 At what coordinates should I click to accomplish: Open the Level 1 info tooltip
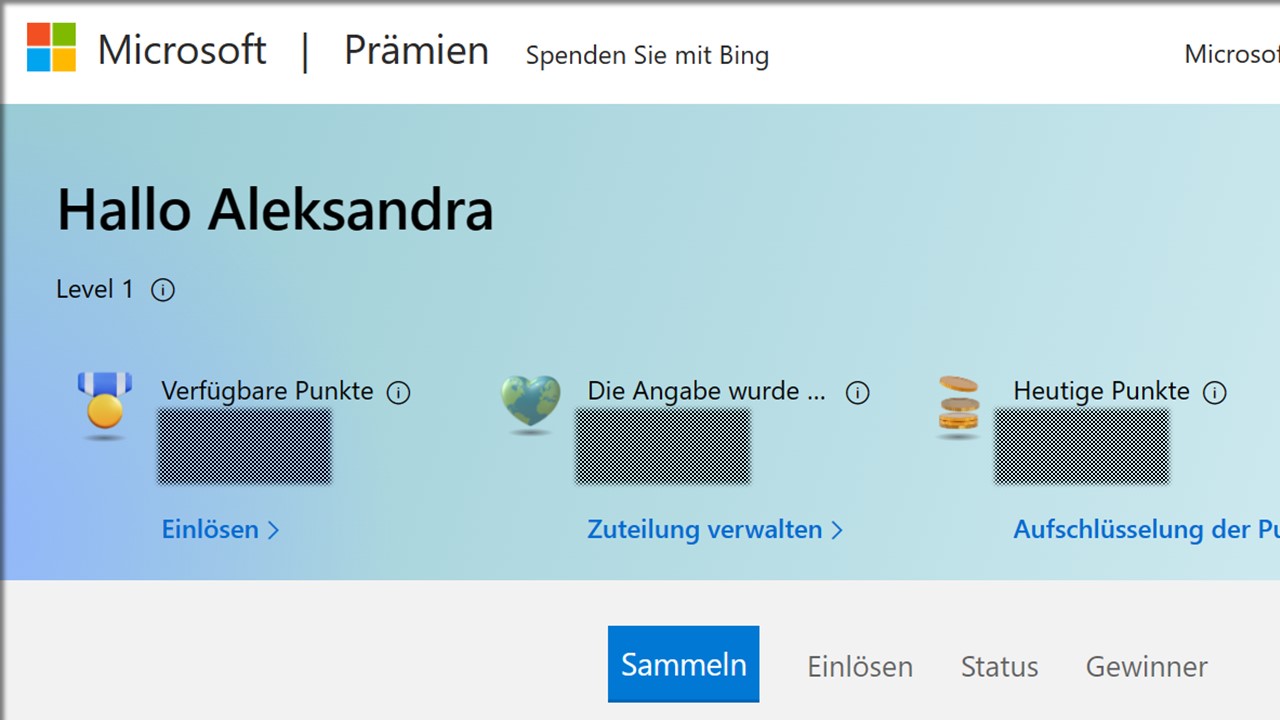point(163,290)
